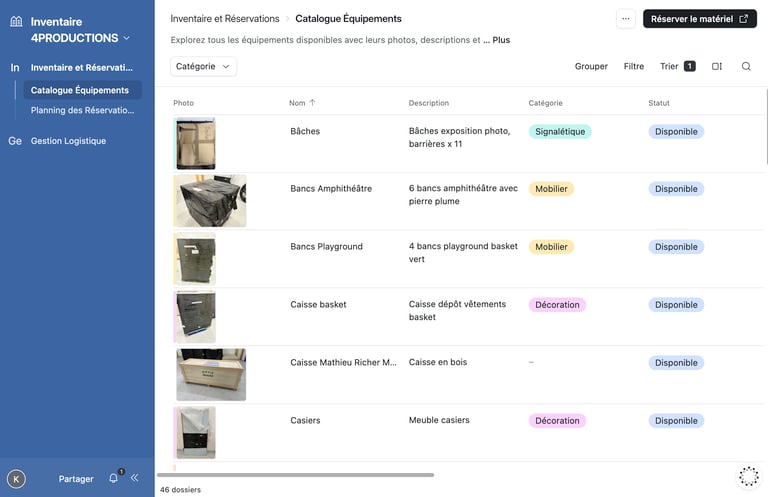Click the '46 dossiers' record count
768x497 pixels.
180,490
